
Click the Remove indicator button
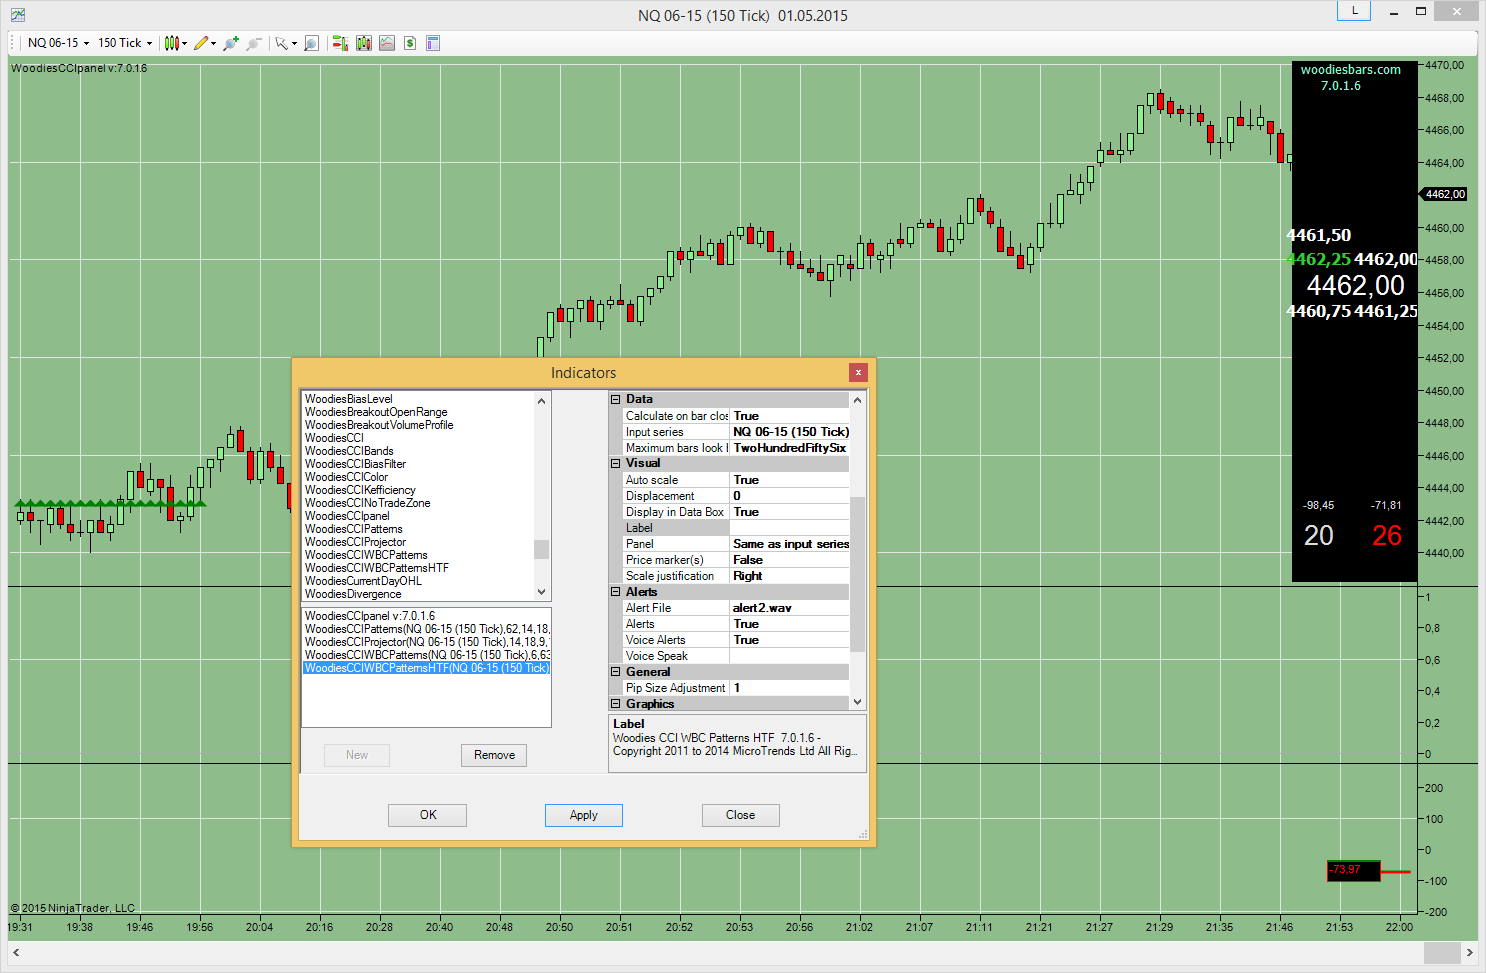coord(494,755)
